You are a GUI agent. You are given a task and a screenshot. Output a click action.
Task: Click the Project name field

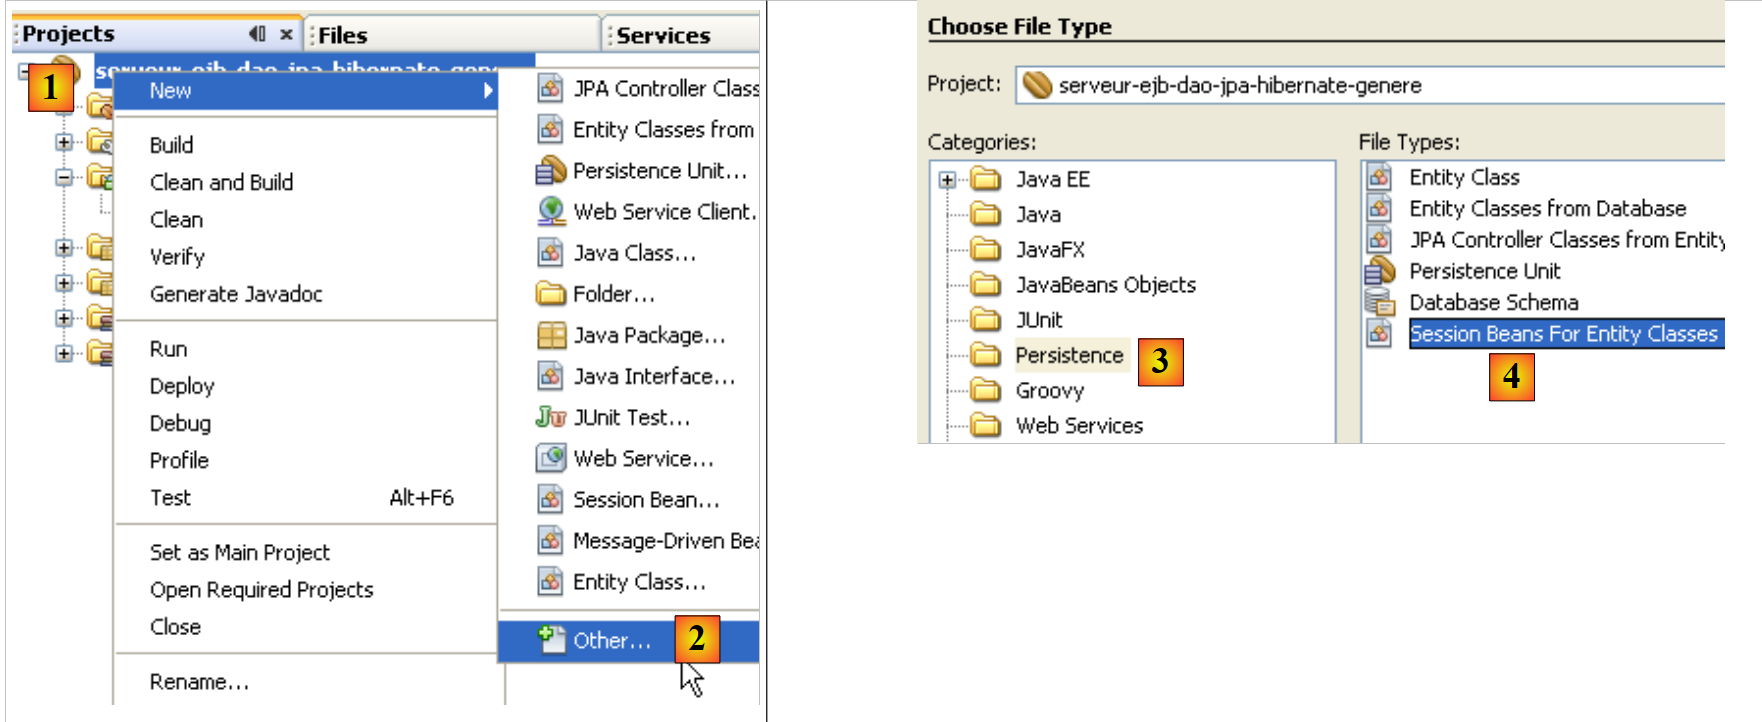click(x=1370, y=86)
